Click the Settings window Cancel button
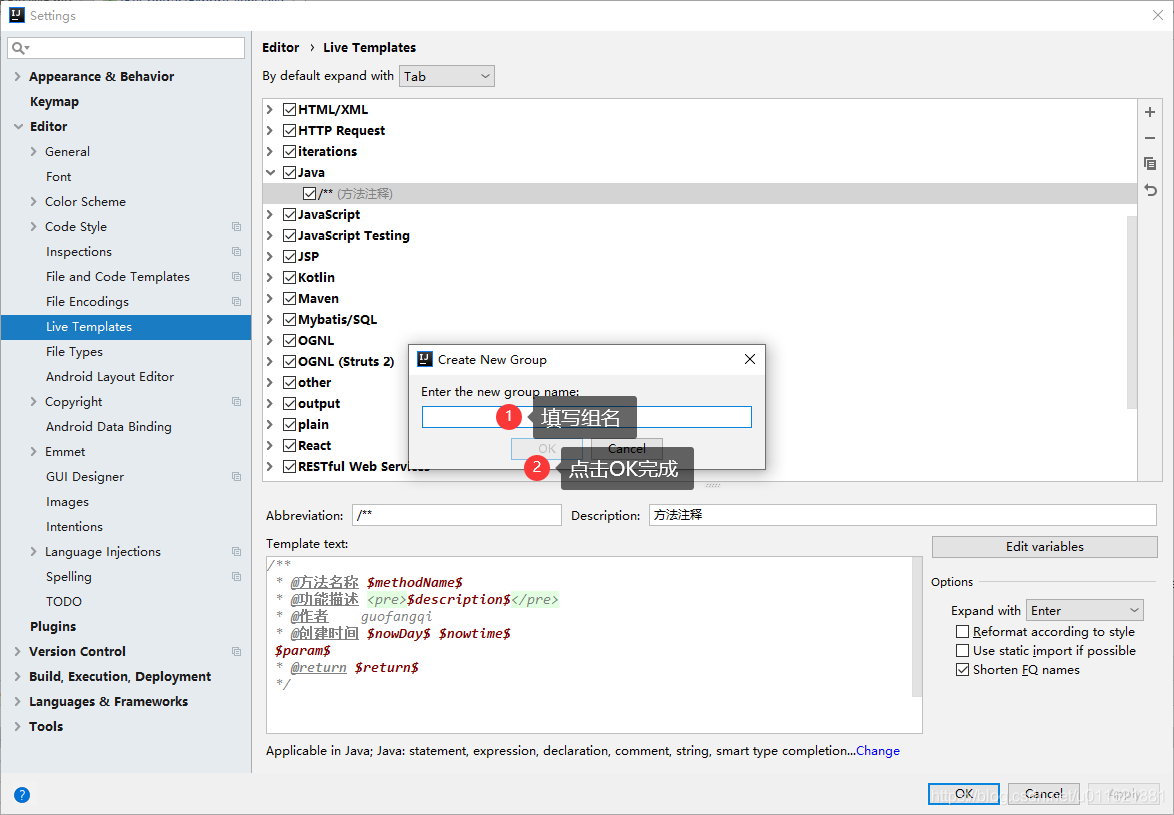 click(1043, 794)
